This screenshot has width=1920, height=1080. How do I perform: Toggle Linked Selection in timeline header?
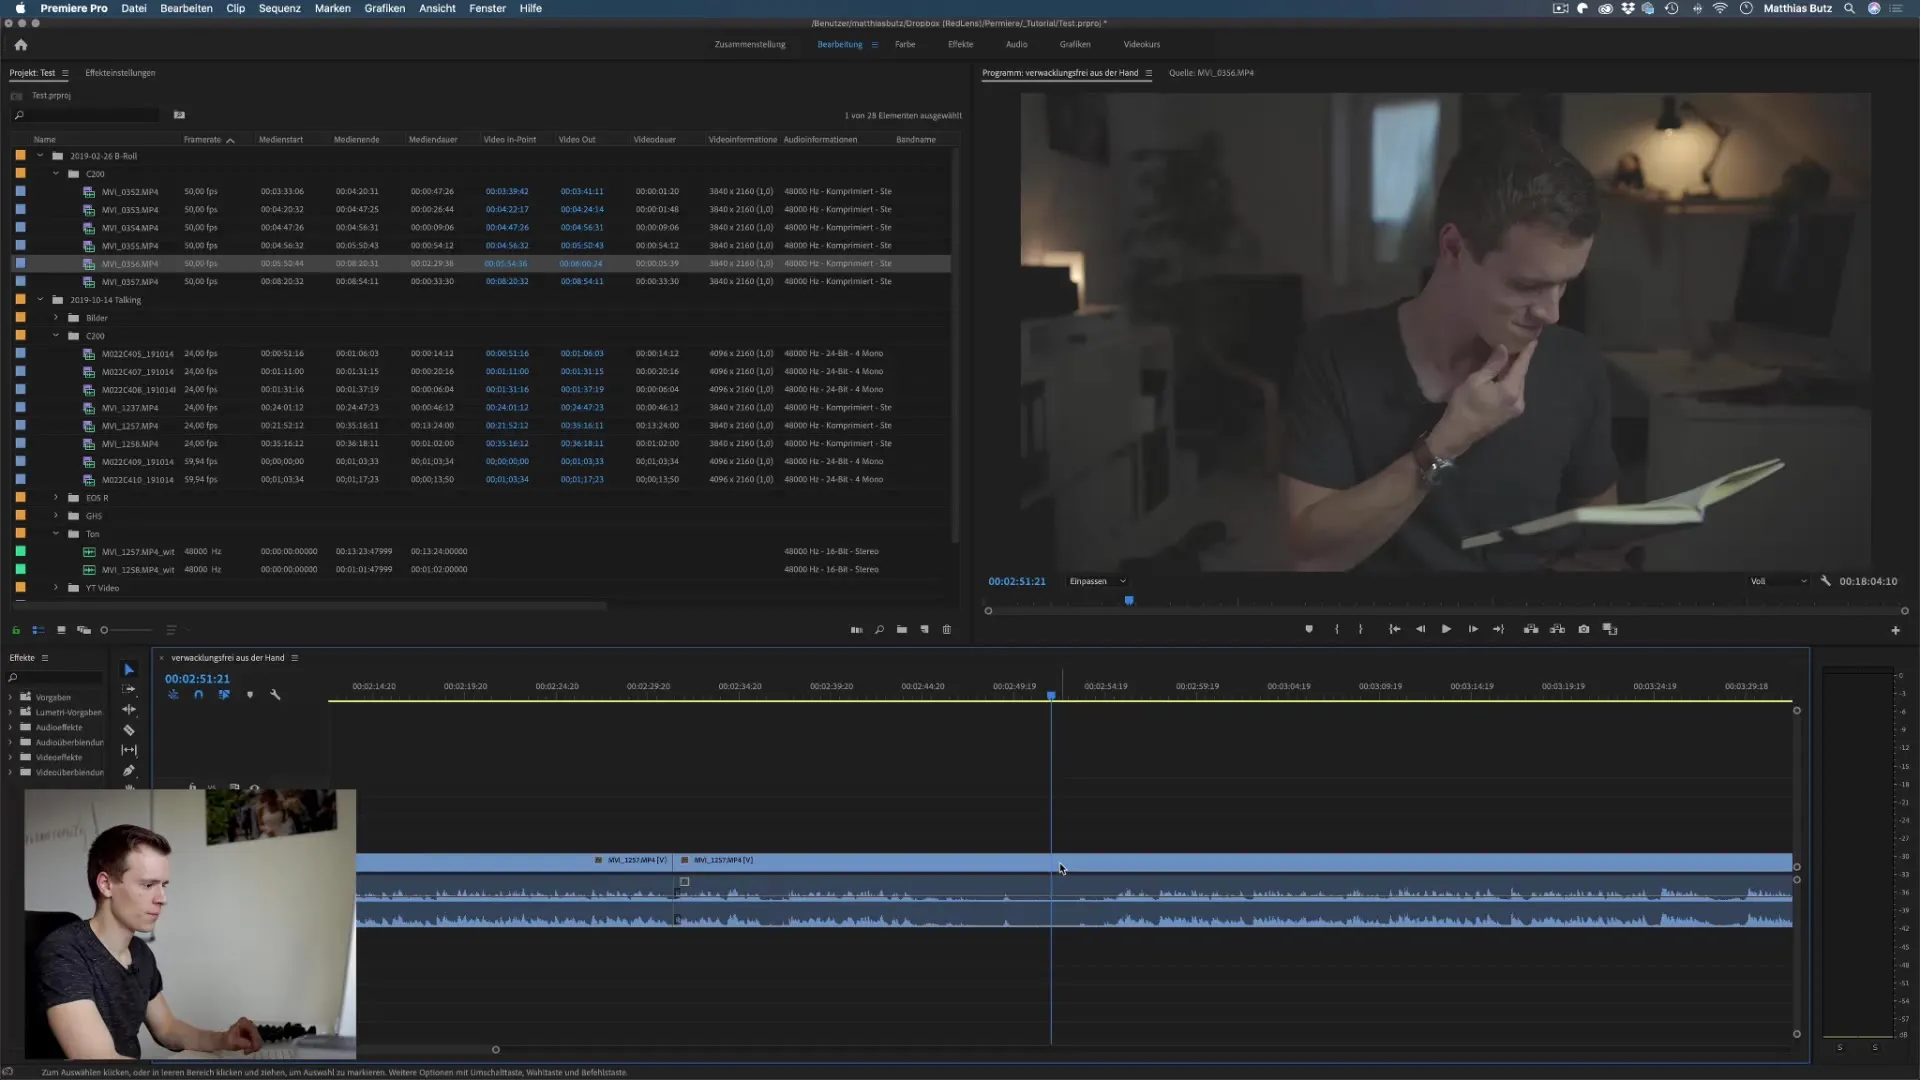pos(224,695)
